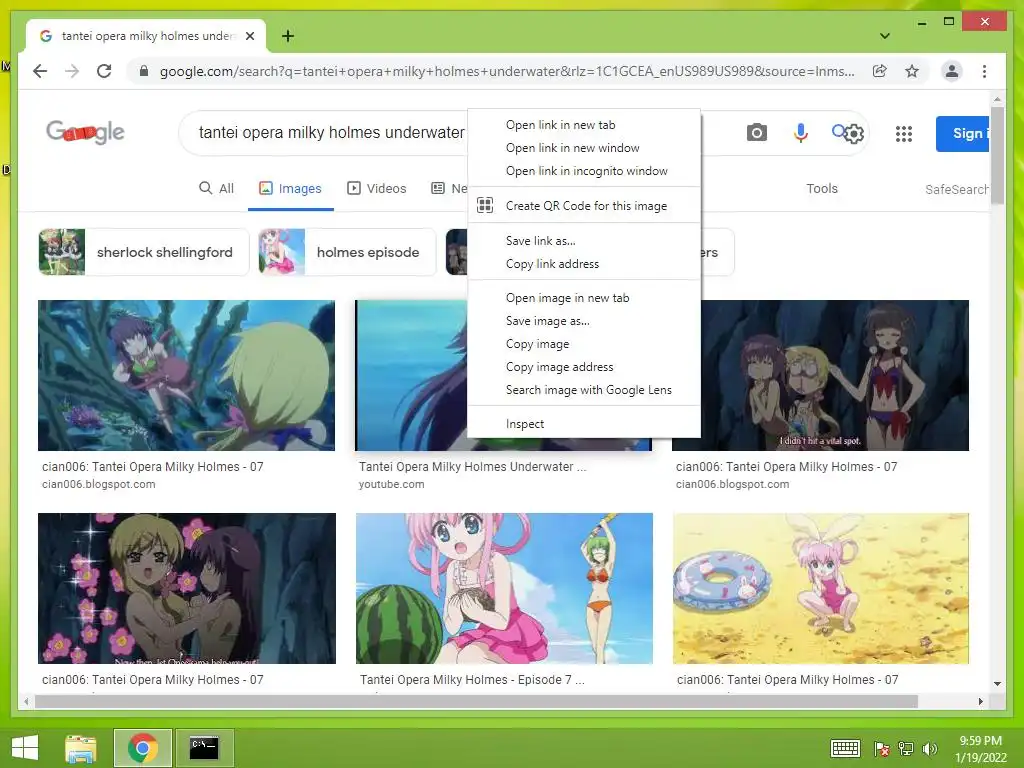1024x768 pixels.
Task: Open the Chrome profile avatar
Action: (x=952, y=71)
